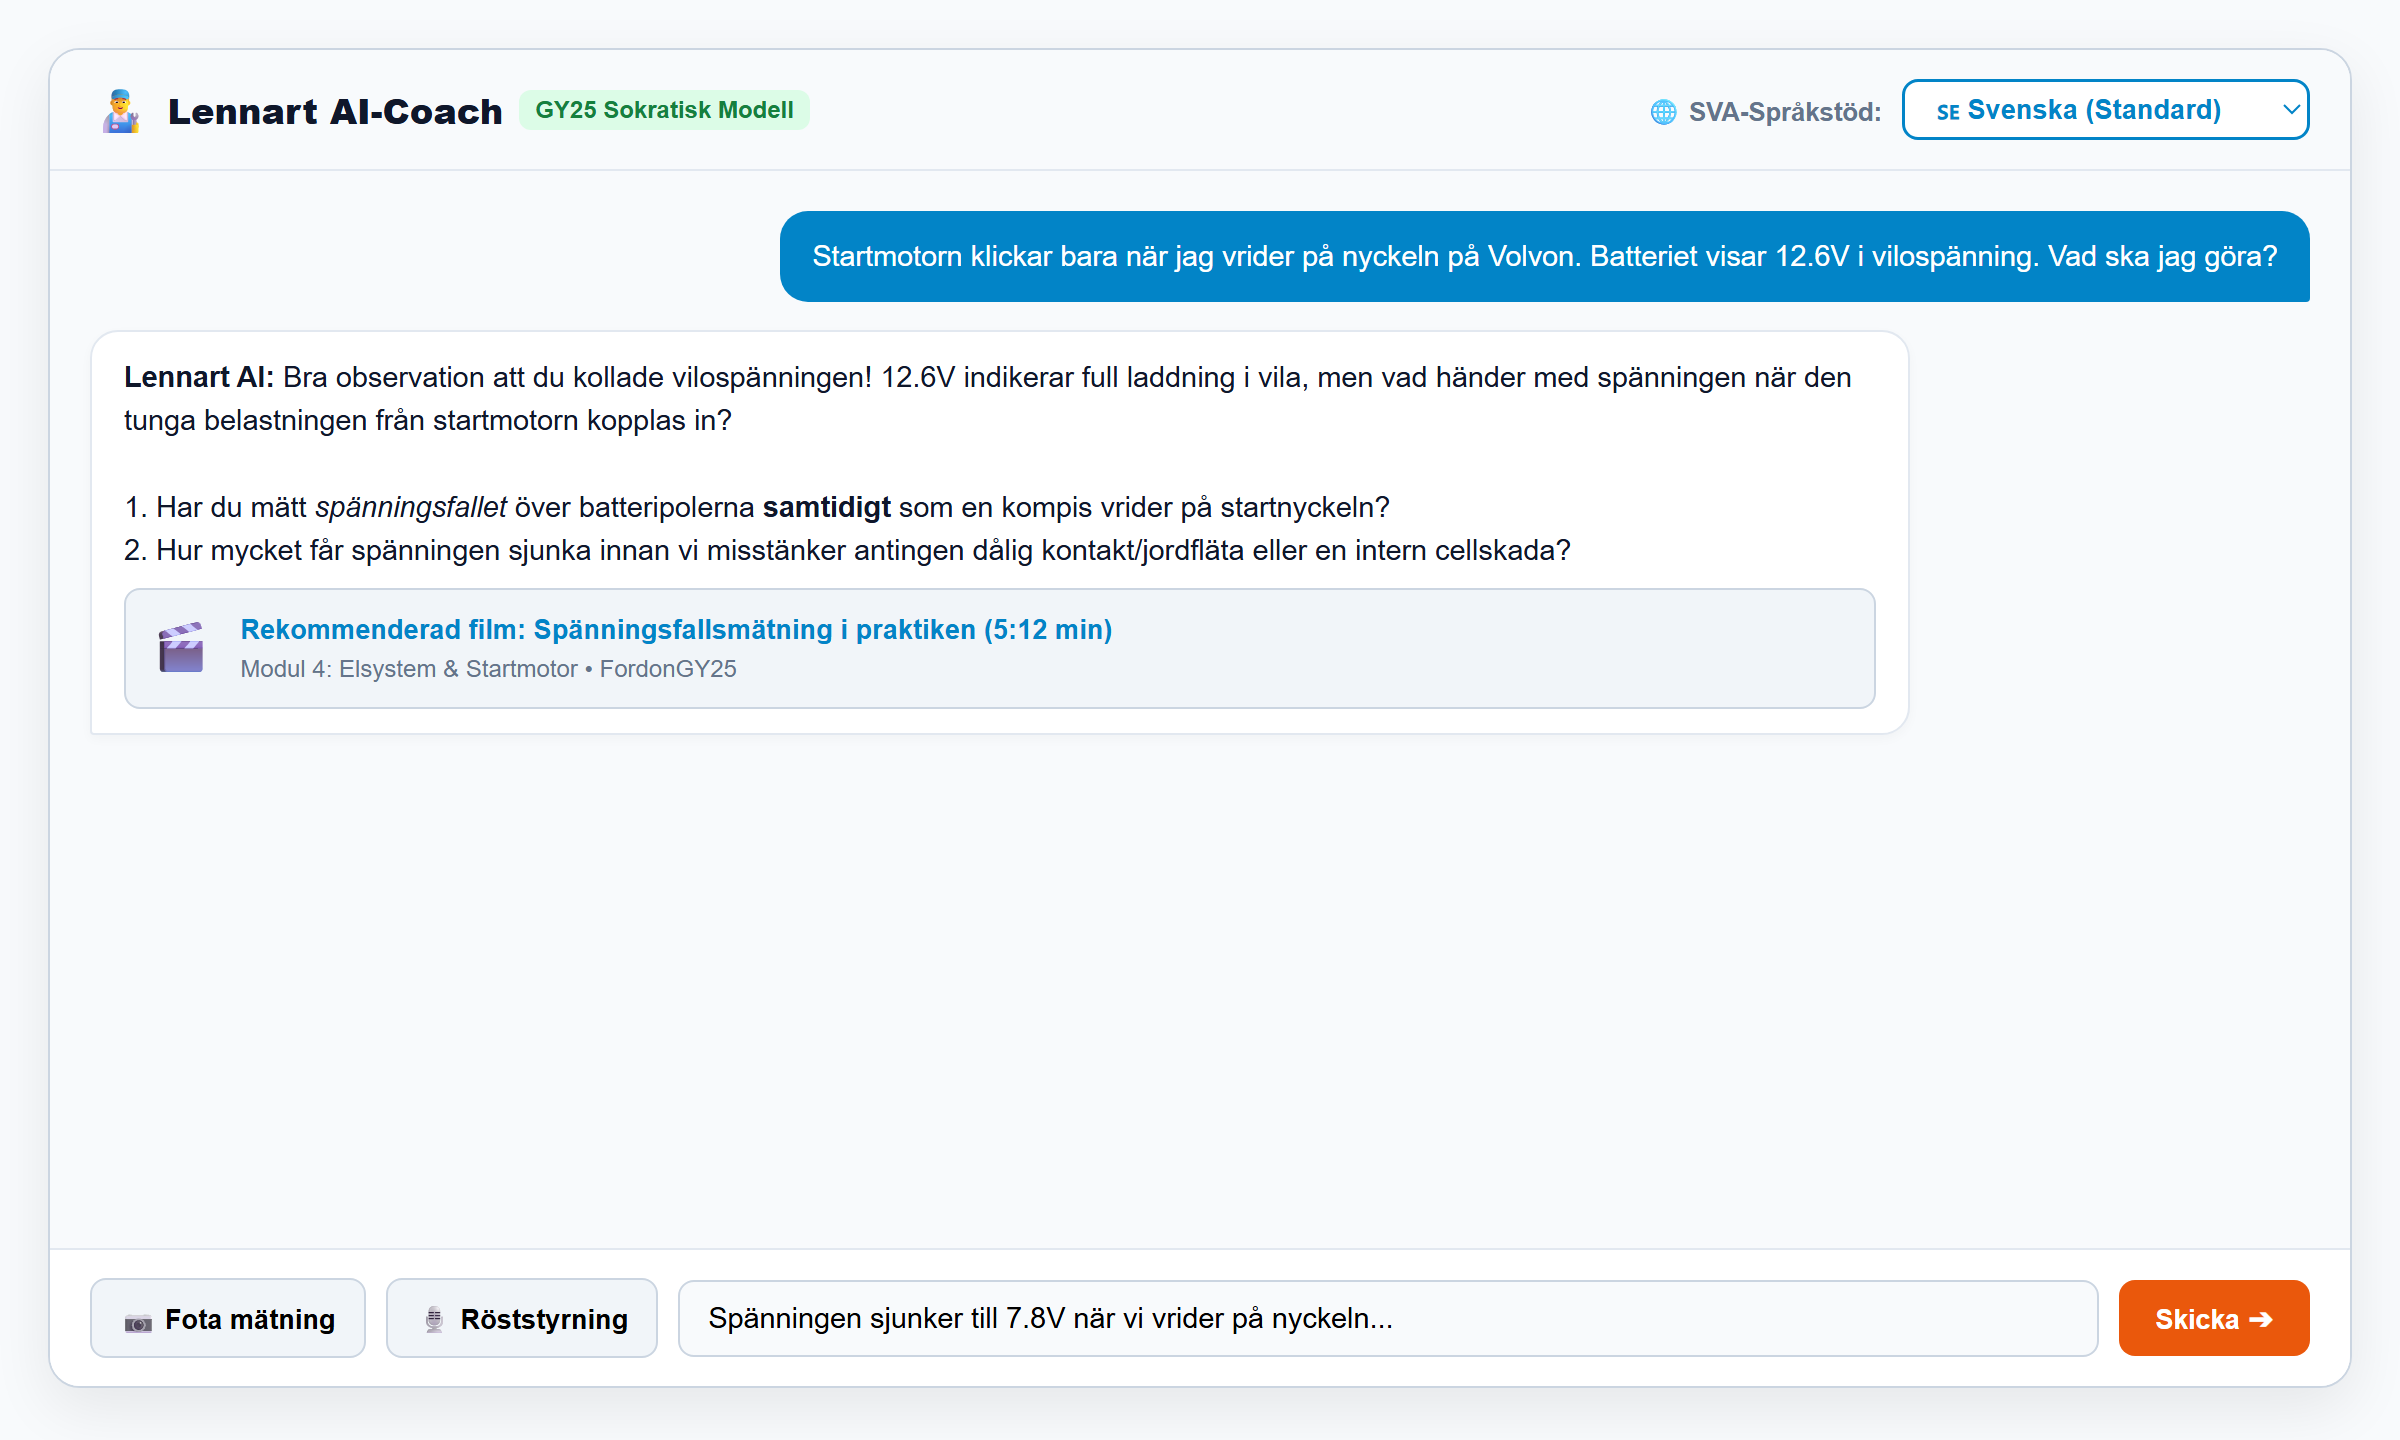Click the Fota mätning button
Viewport: 2400px width, 1440px height.
pyautogui.click(x=228, y=1318)
